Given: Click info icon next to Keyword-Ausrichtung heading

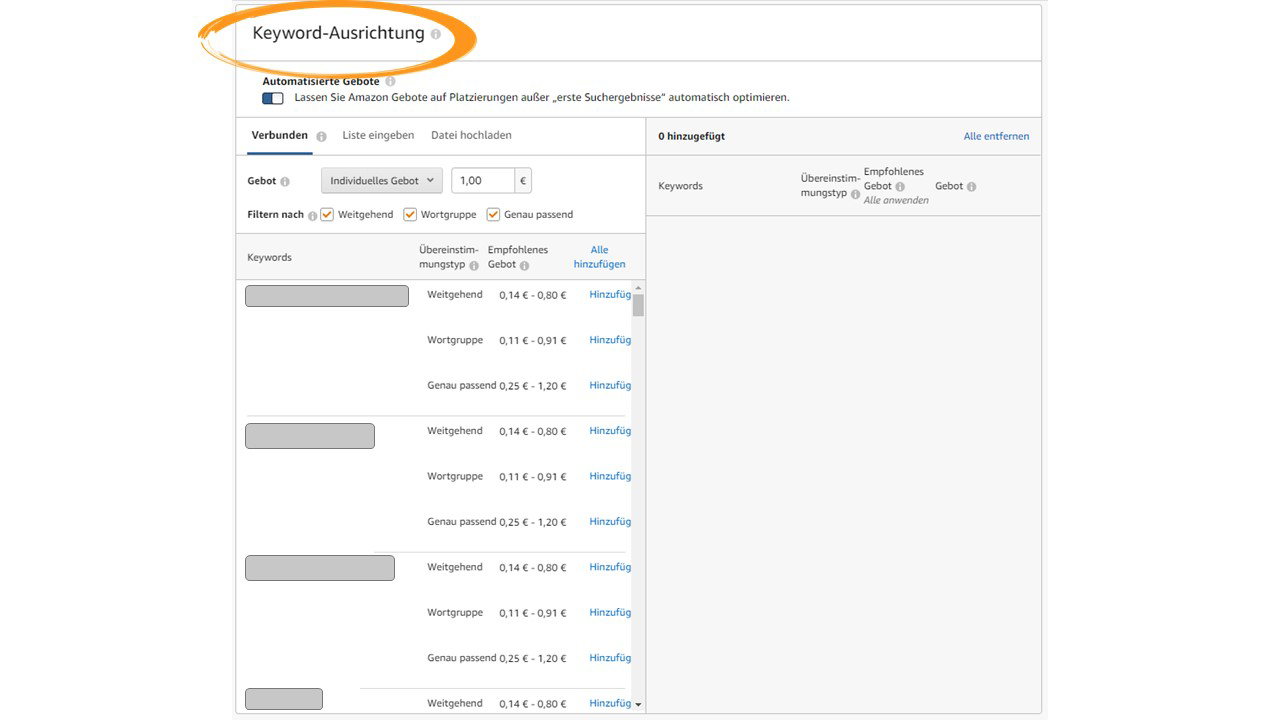Looking at the screenshot, I should [435, 34].
